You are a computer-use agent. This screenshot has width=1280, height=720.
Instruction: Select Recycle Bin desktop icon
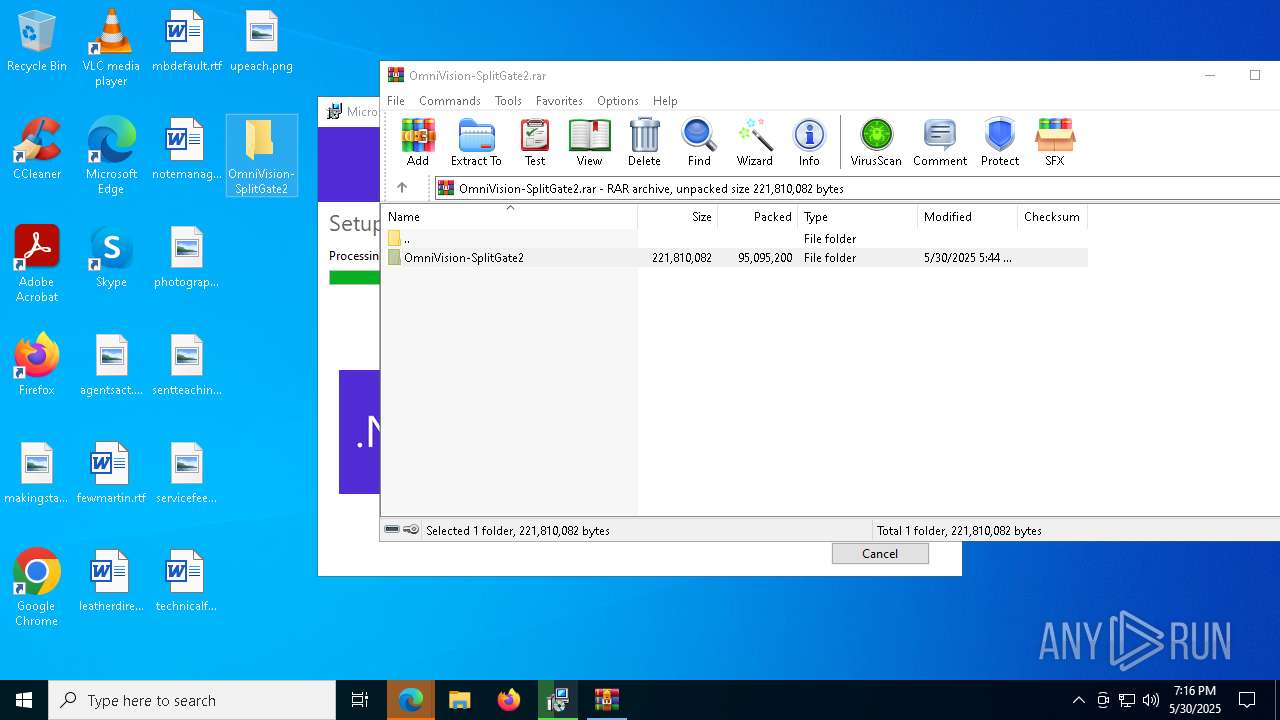click(36, 41)
